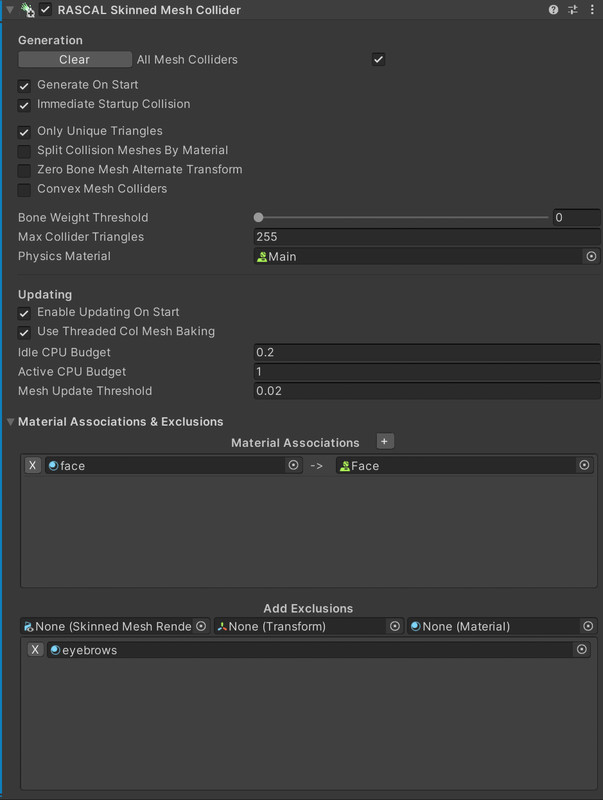
Task: Open the component help documentation icon
Action: coord(554,9)
